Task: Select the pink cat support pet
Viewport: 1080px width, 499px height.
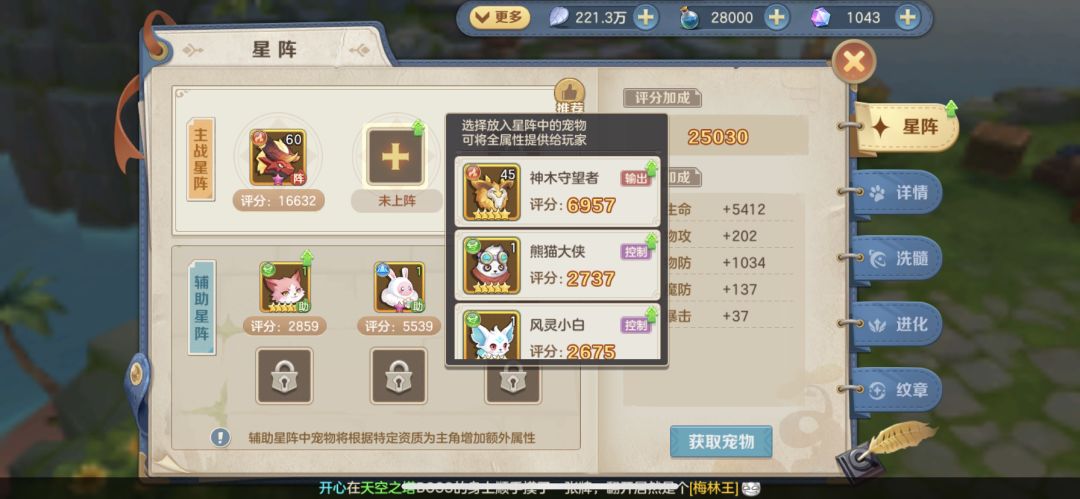Action: [284, 287]
